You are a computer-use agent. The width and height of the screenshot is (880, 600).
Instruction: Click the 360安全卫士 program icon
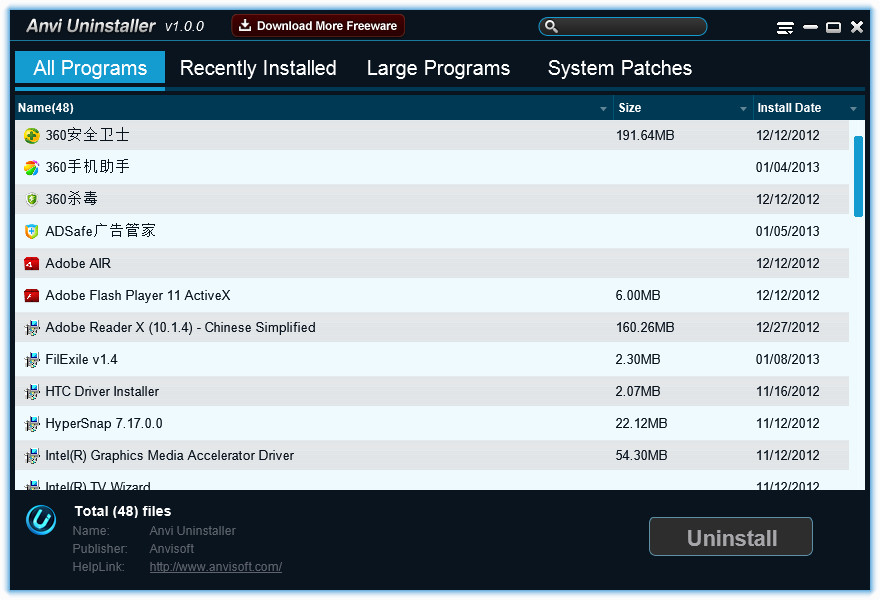click(32, 135)
